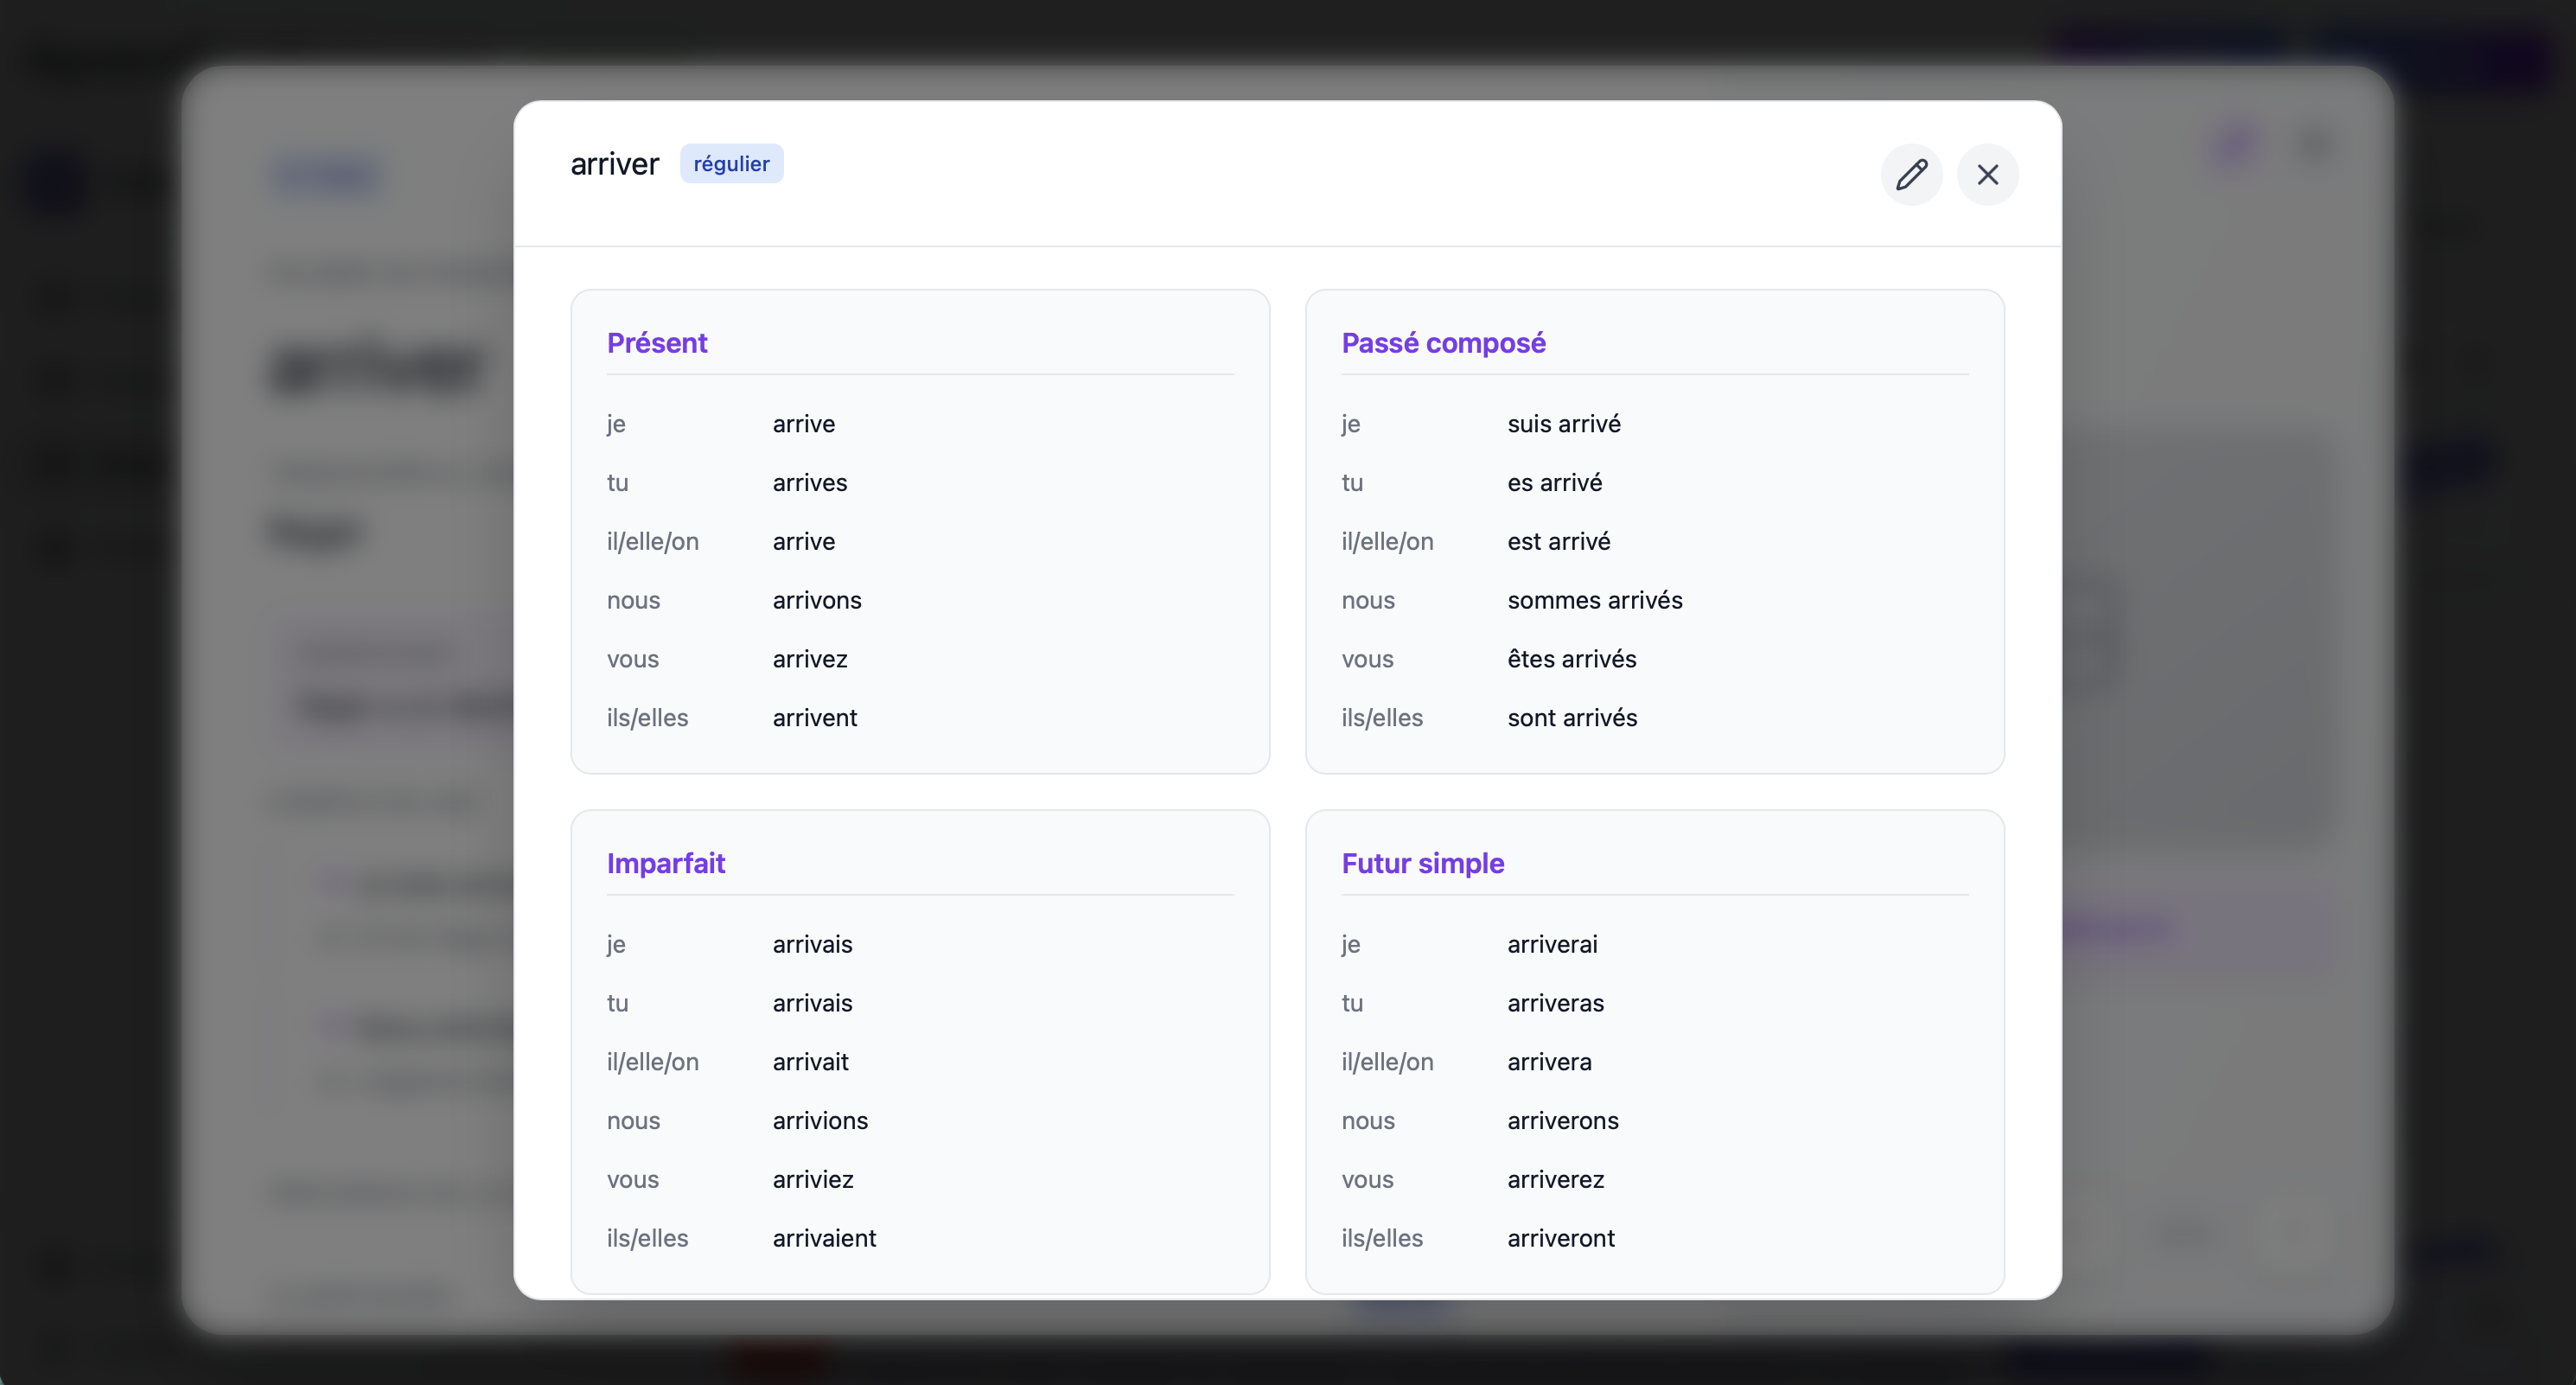Screen dimensions: 2576x1385
Task: Select the Imparfait form arrivaient
Action: tap(823, 1238)
